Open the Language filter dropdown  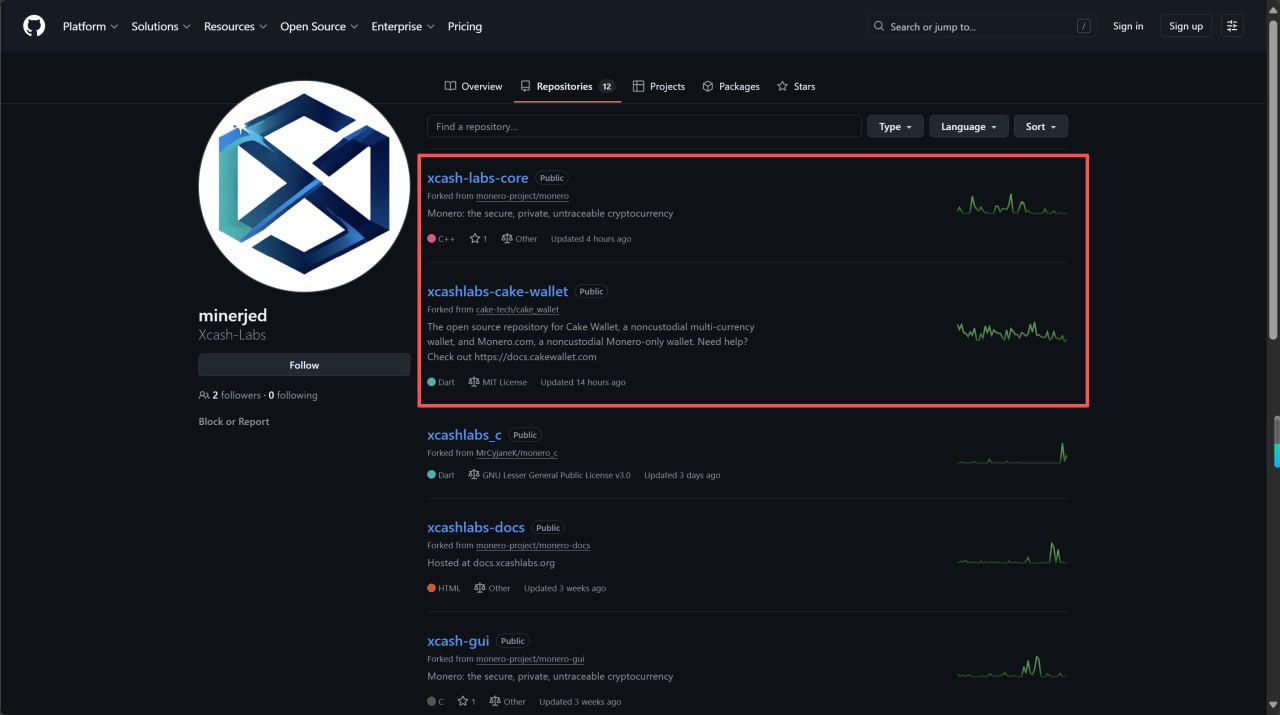[x=969, y=127]
